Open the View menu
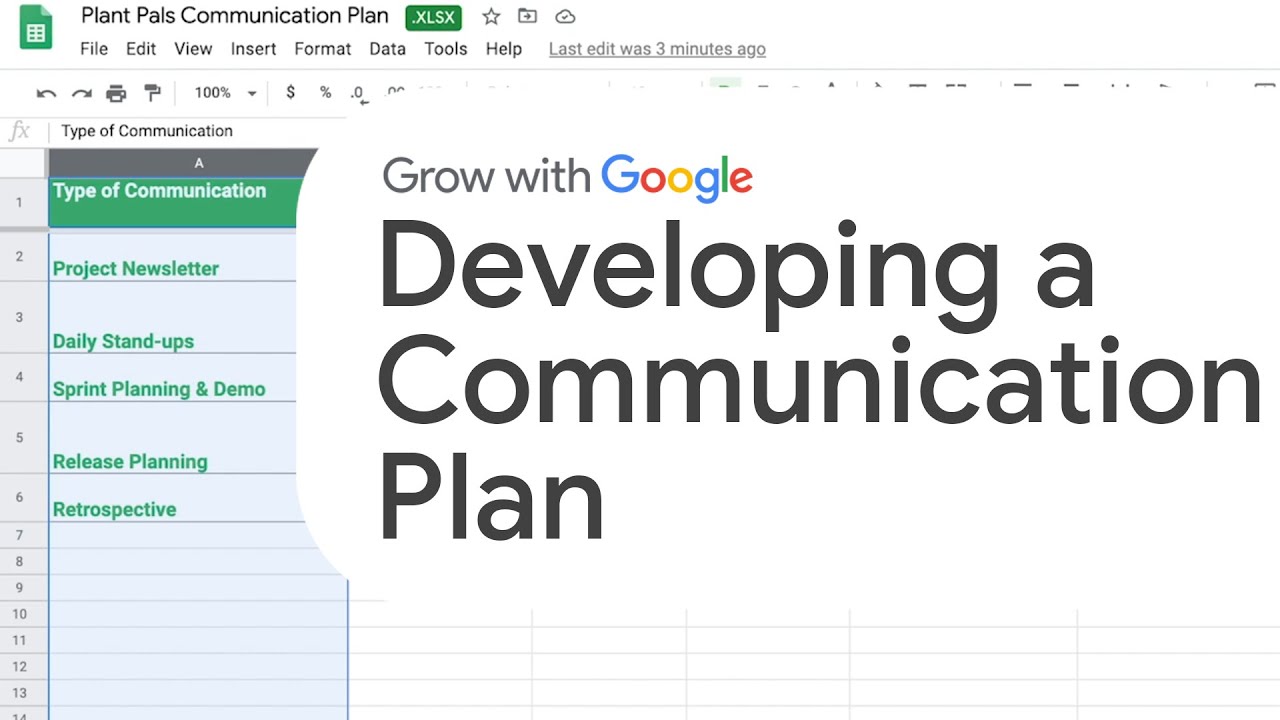Viewport: 1280px width, 720px height. point(193,48)
